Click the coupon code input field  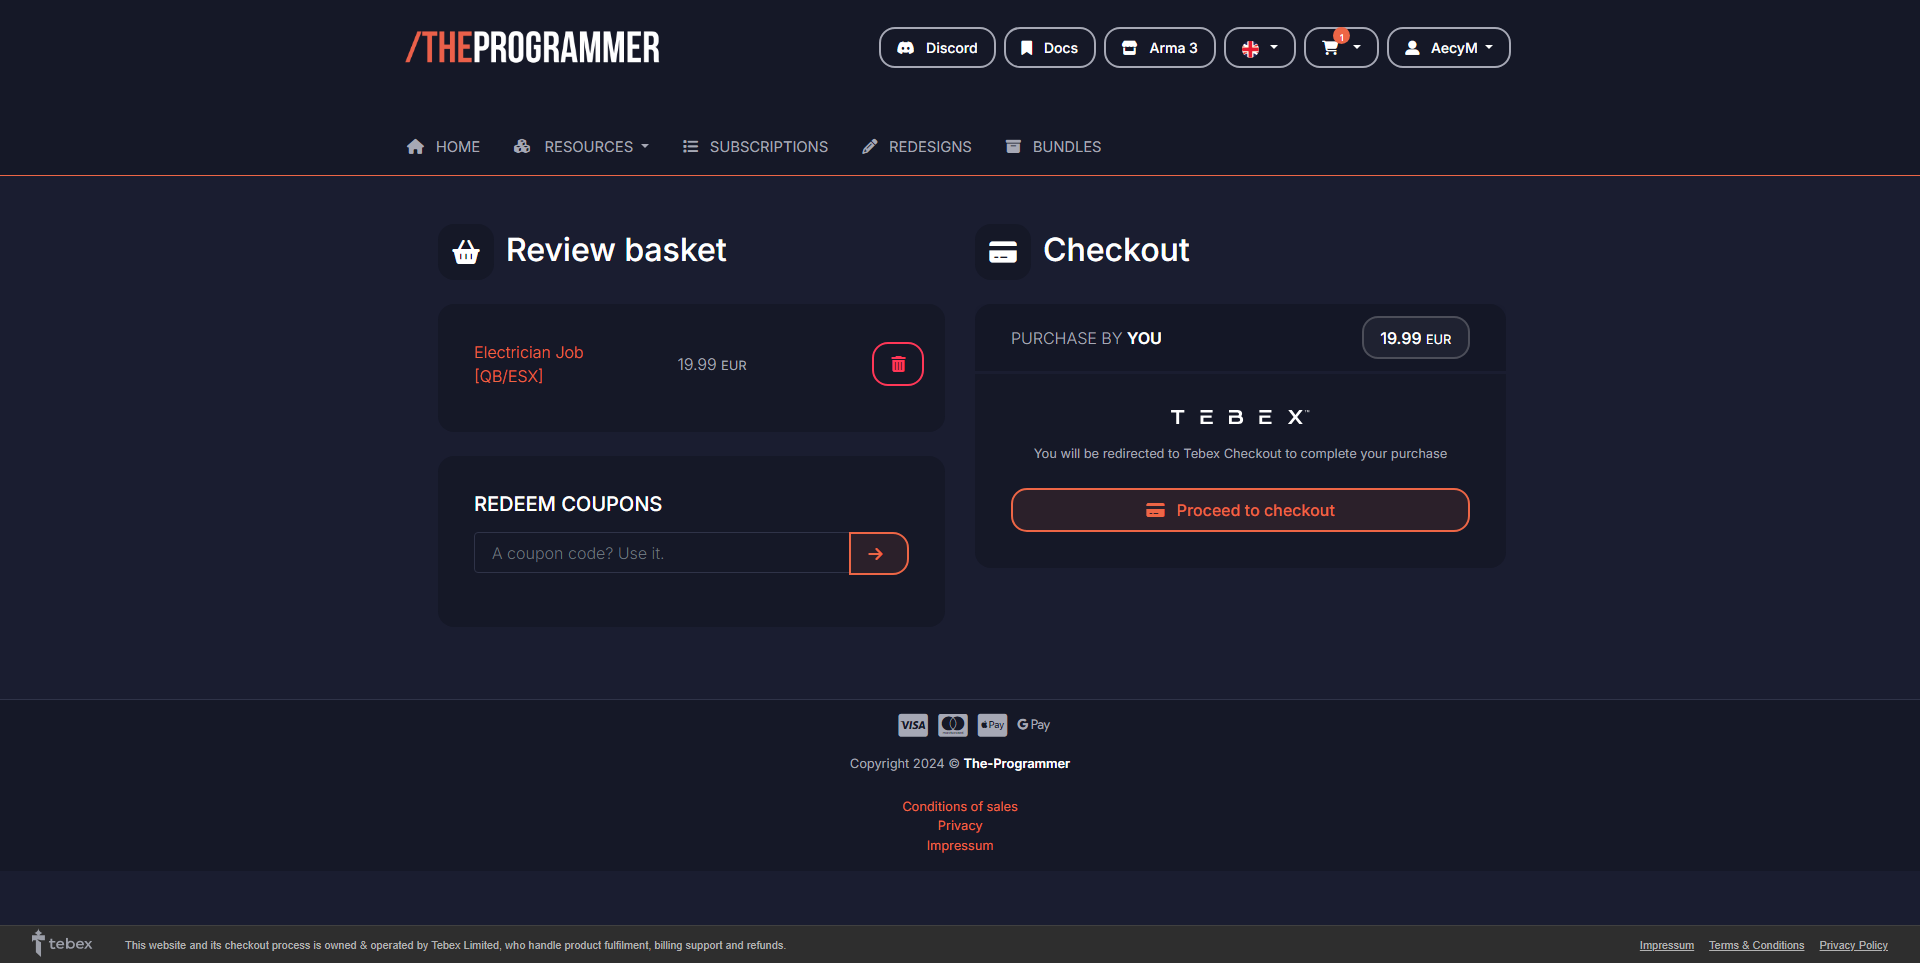click(661, 554)
